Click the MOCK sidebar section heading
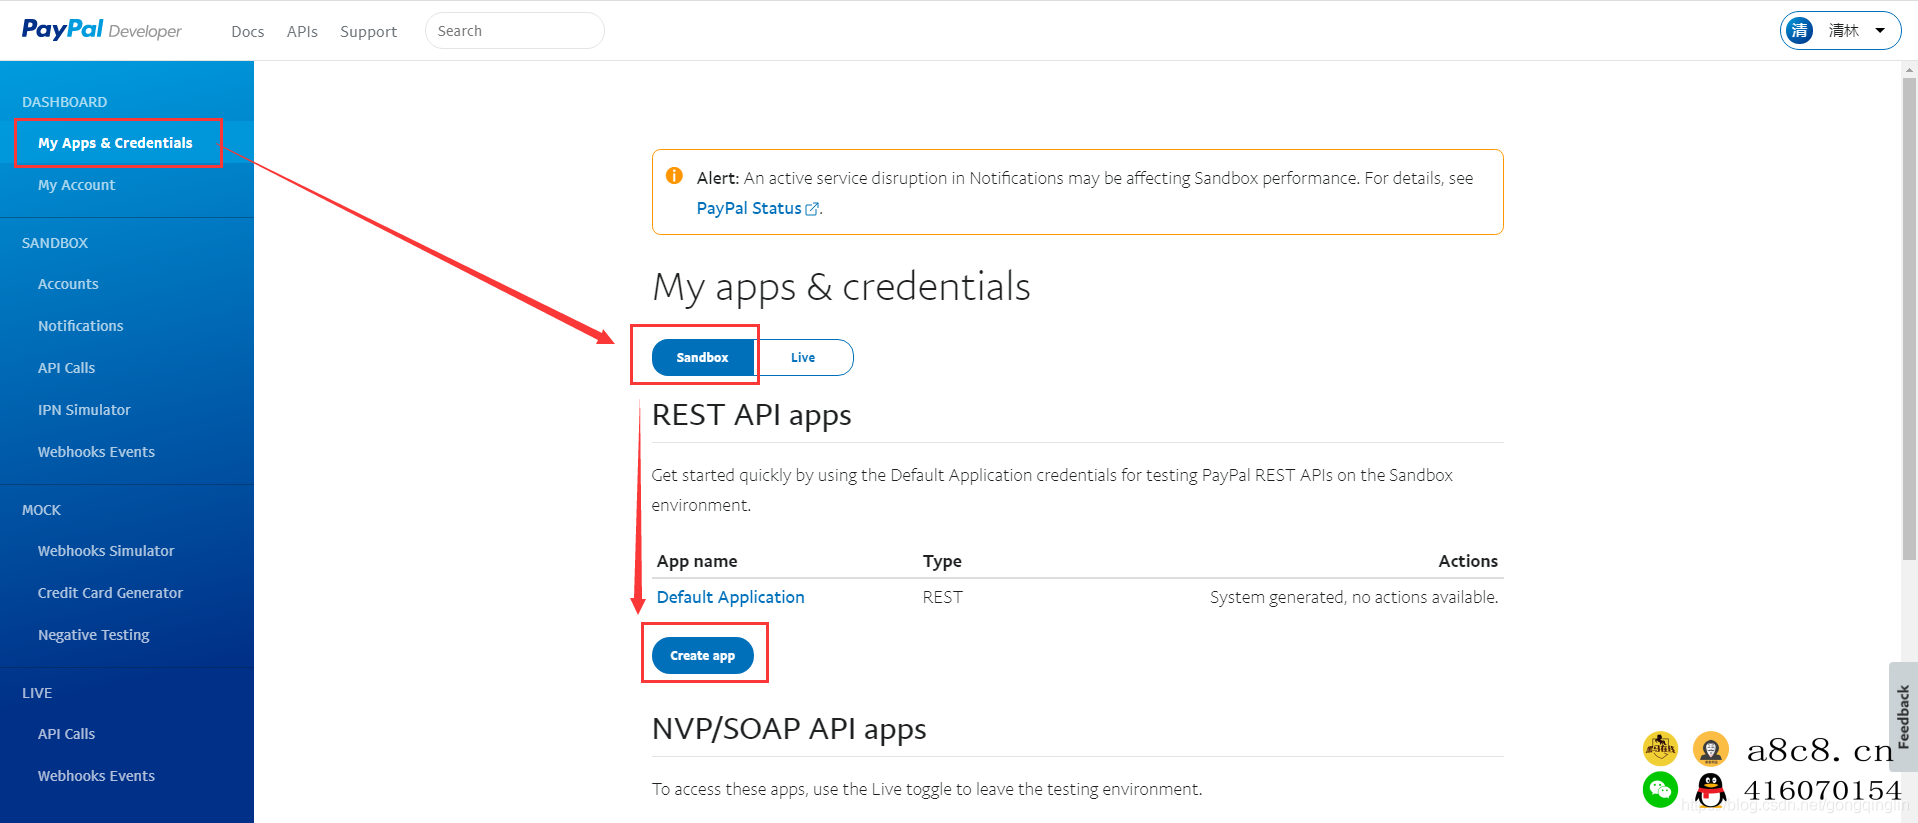 pos(41,510)
